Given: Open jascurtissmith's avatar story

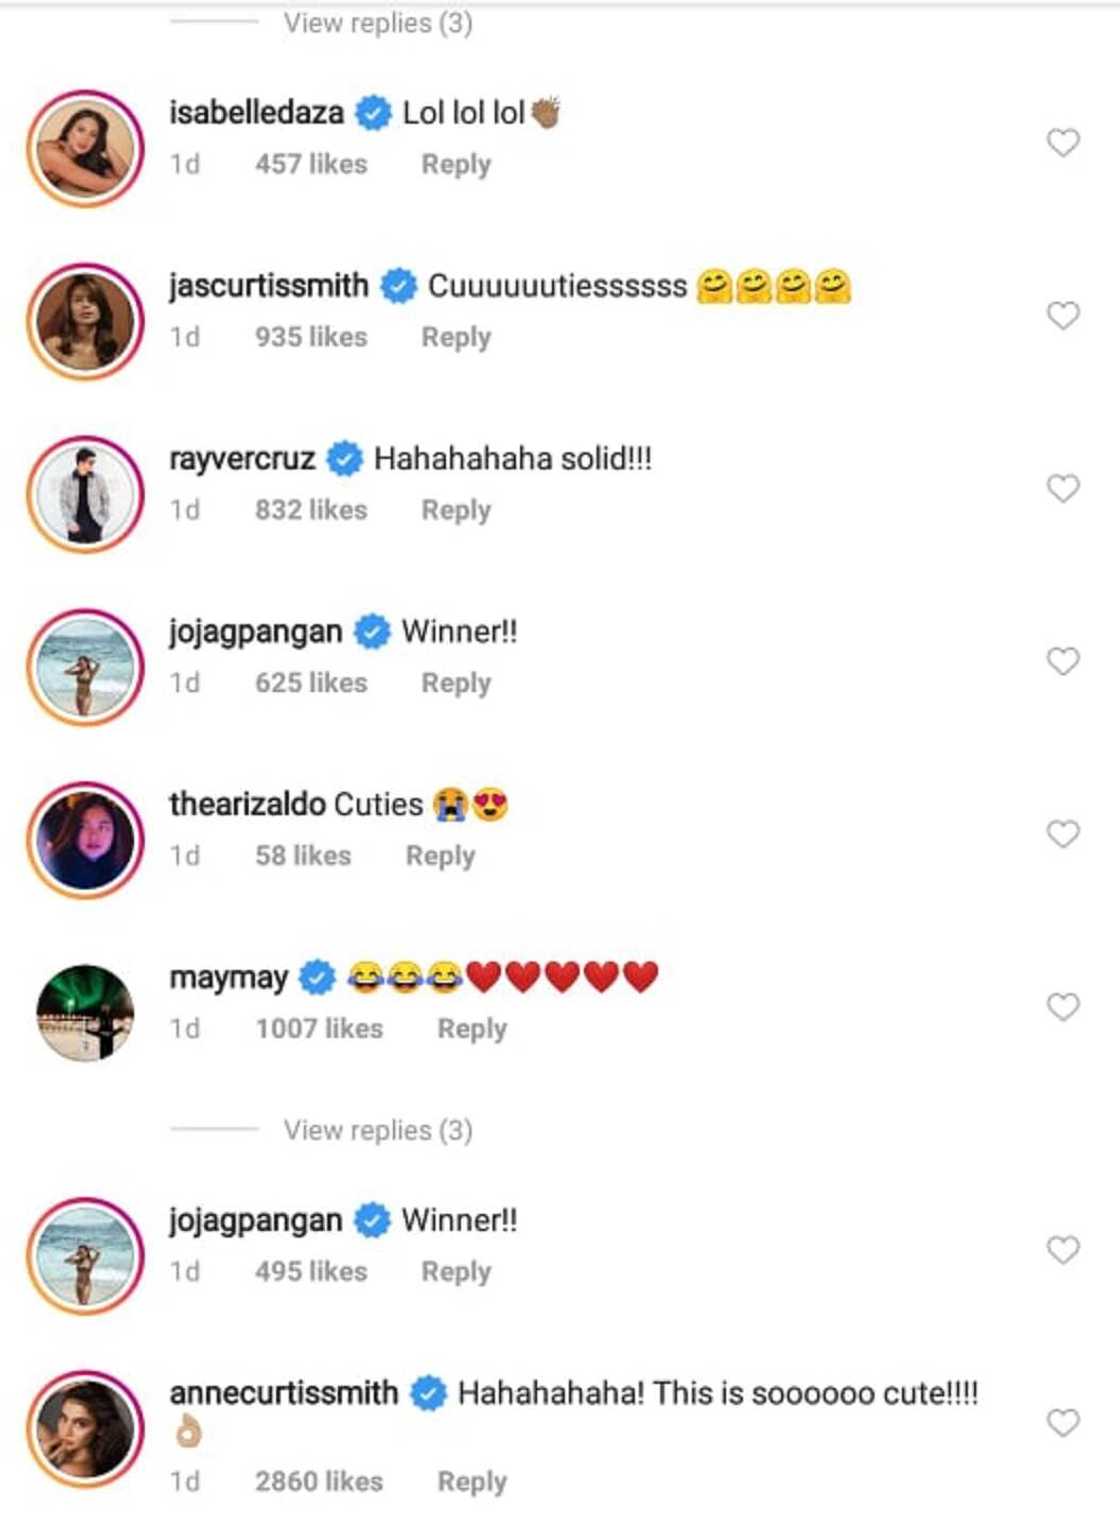Looking at the screenshot, I should tap(85, 322).
